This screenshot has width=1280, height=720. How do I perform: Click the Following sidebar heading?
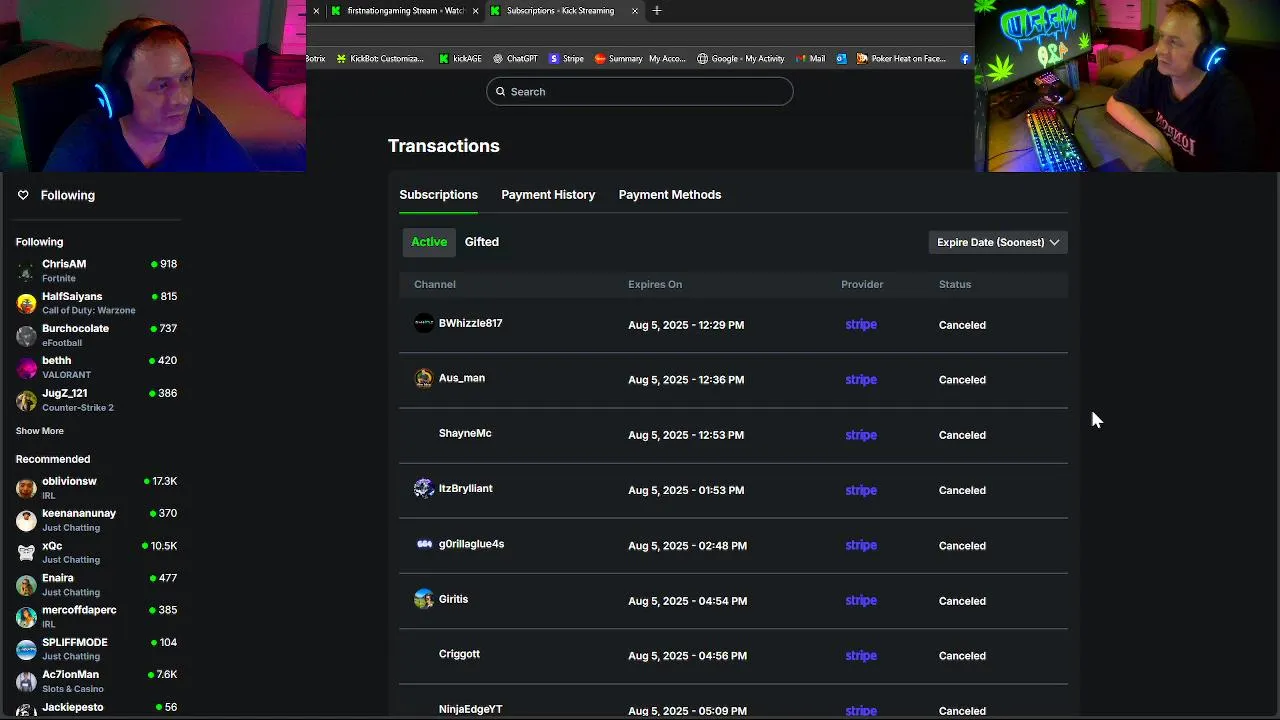[x=67, y=195]
